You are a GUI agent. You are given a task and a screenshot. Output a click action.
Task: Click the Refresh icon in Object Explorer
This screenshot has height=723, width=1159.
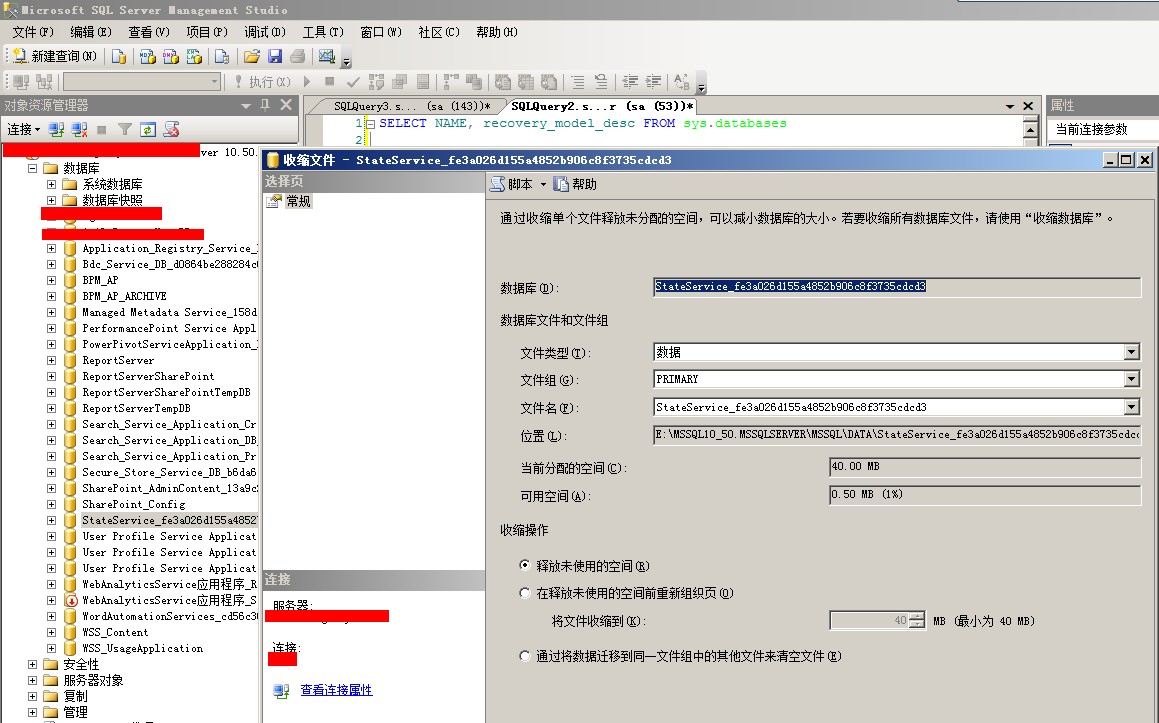point(148,130)
